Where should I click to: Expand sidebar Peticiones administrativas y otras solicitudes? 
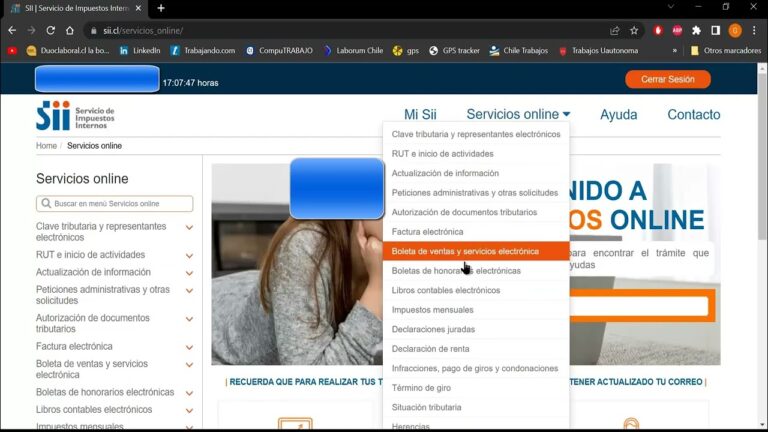coord(189,290)
